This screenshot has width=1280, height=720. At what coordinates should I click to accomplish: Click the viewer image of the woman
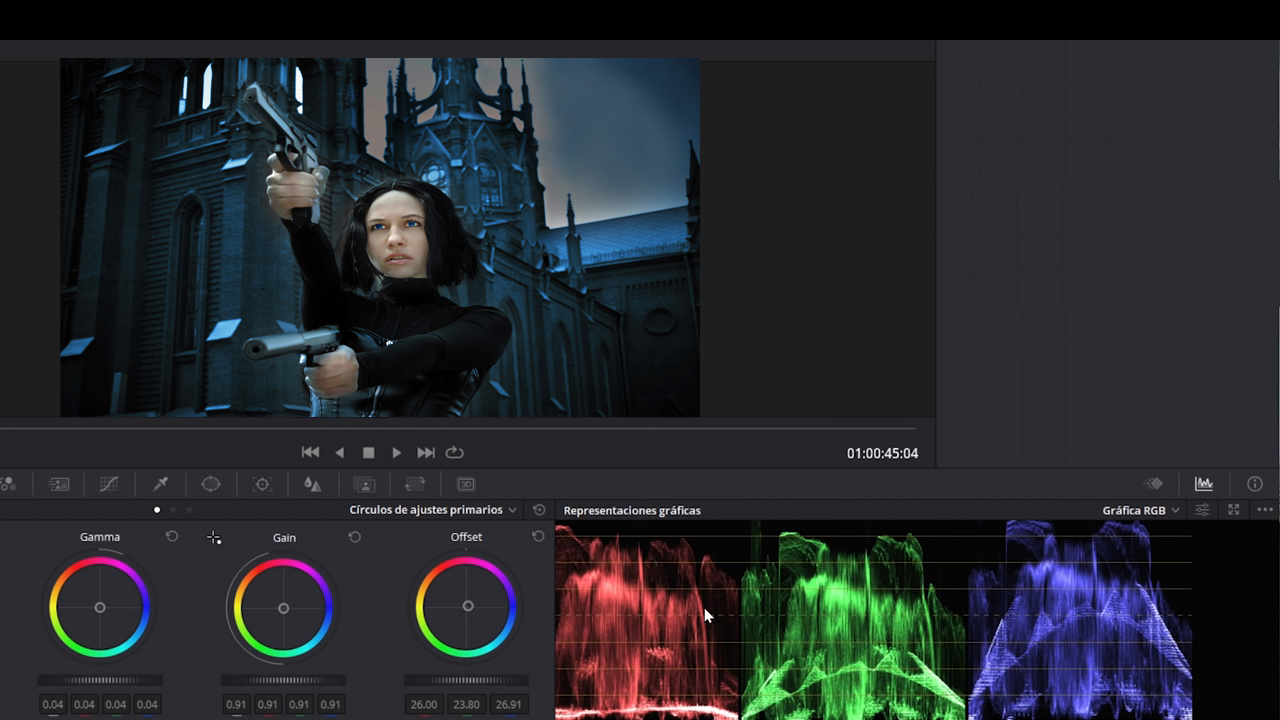click(380, 237)
